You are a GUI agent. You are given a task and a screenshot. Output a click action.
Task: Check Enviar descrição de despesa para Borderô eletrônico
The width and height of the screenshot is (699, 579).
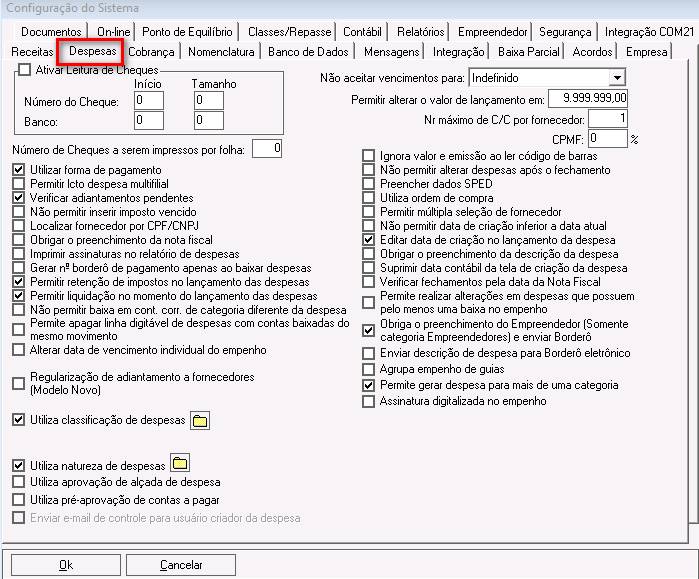pyautogui.click(x=368, y=353)
